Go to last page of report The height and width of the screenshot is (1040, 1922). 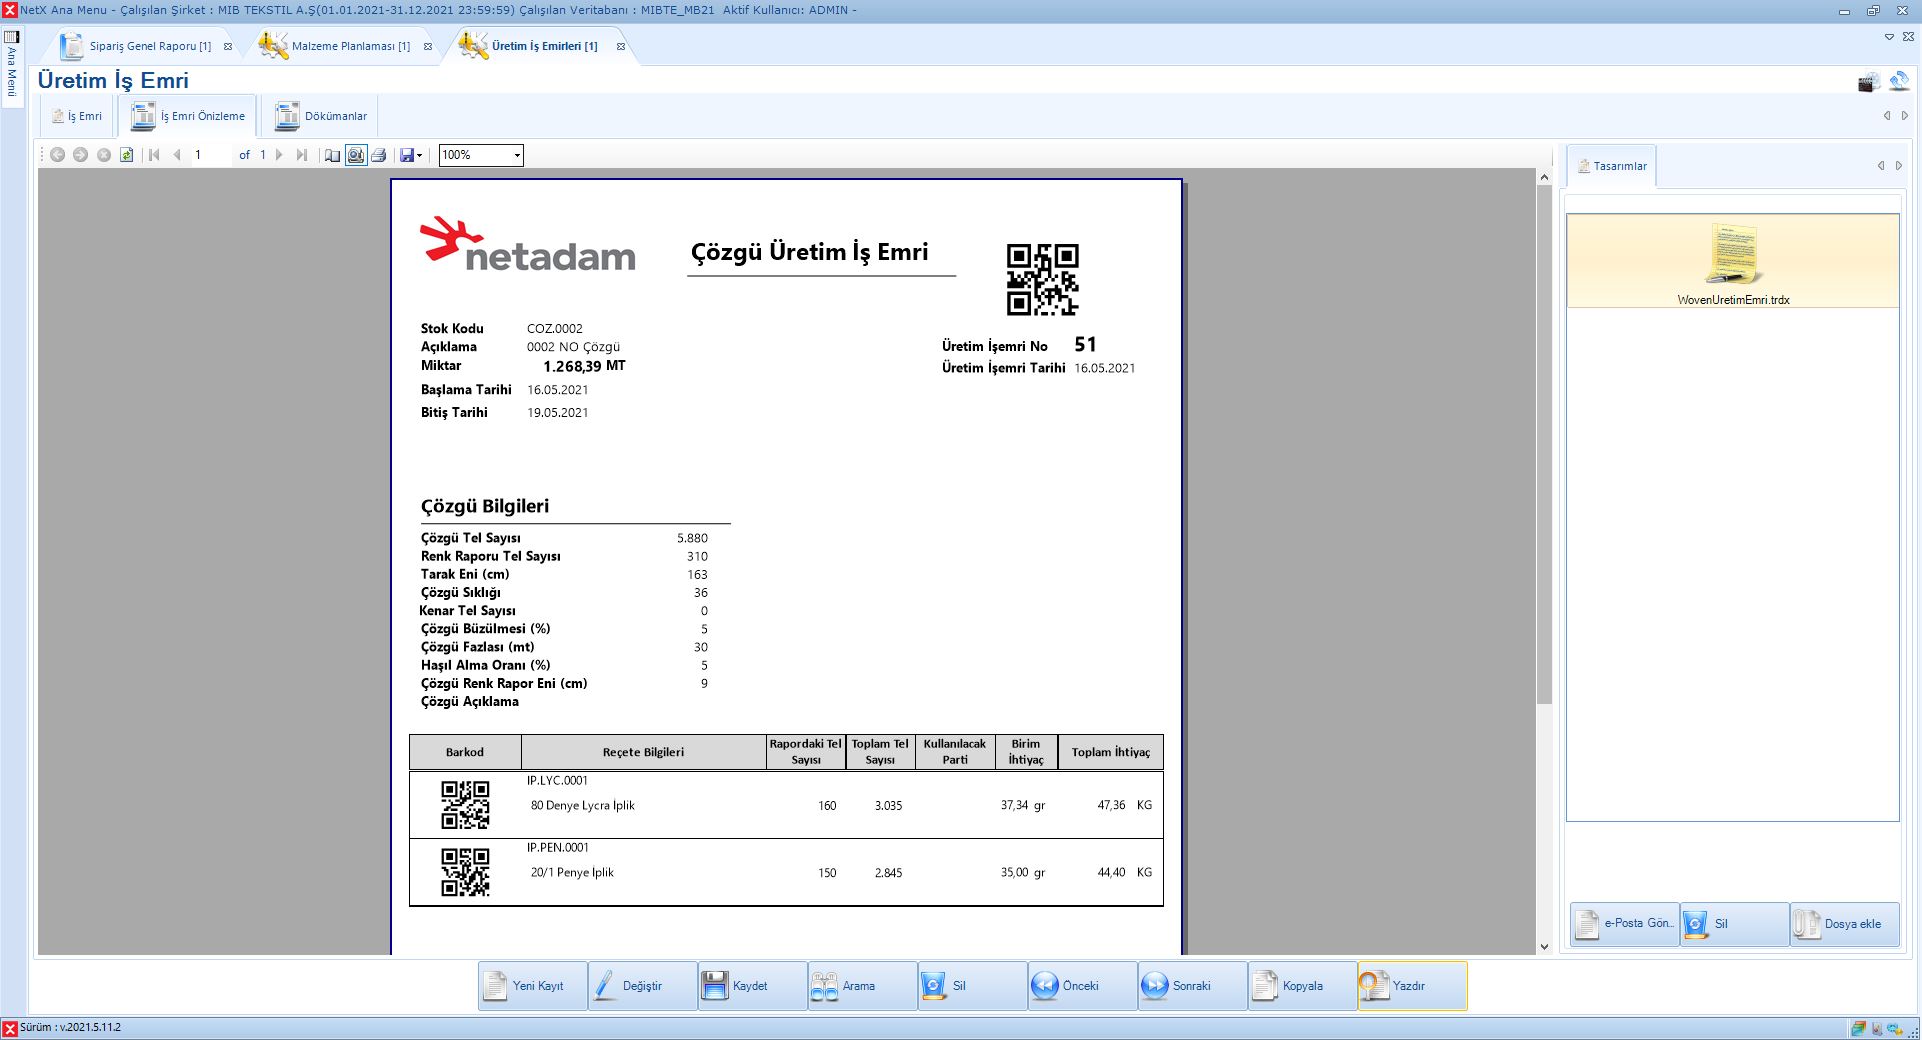click(301, 155)
